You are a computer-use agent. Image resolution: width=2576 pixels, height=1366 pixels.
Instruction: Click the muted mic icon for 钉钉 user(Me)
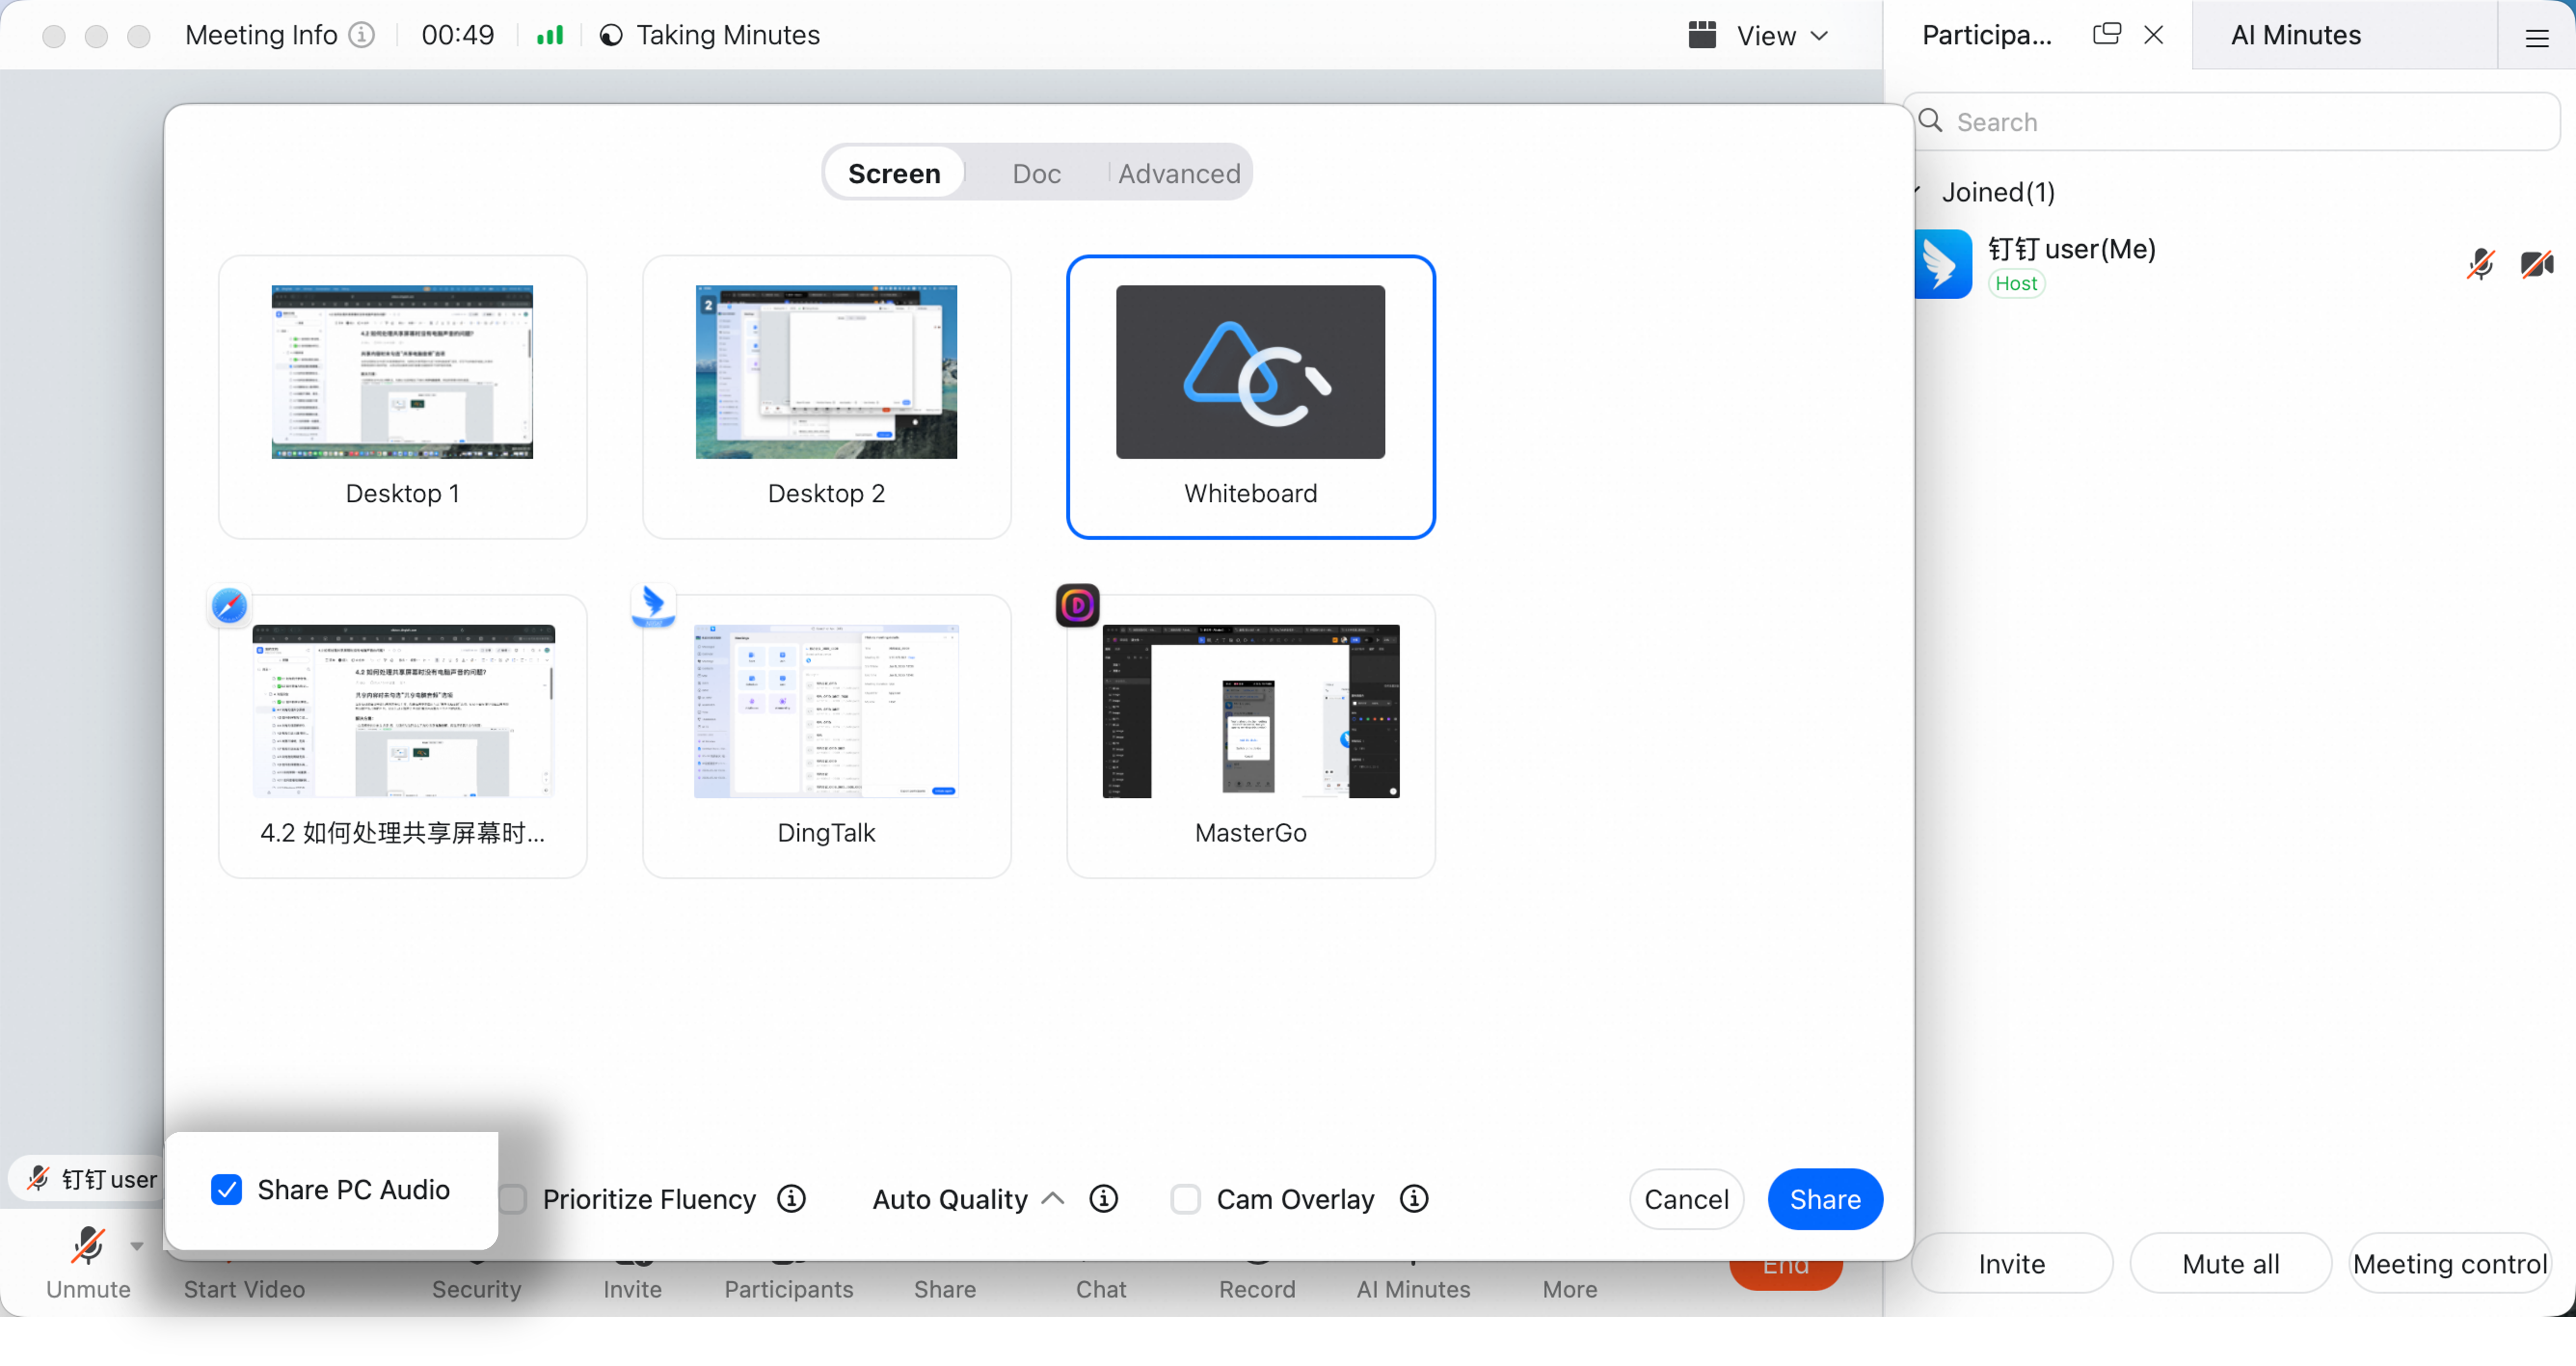pyautogui.click(x=2480, y=264)
